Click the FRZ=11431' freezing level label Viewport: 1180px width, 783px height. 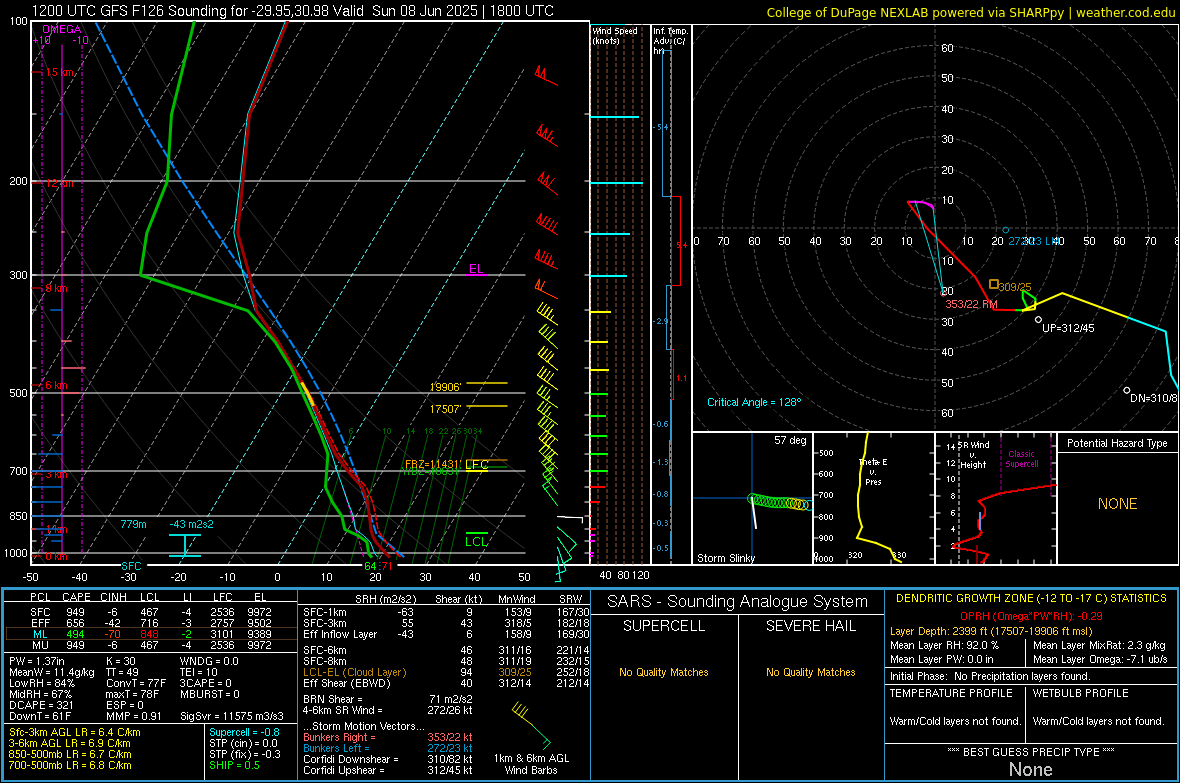432,465
